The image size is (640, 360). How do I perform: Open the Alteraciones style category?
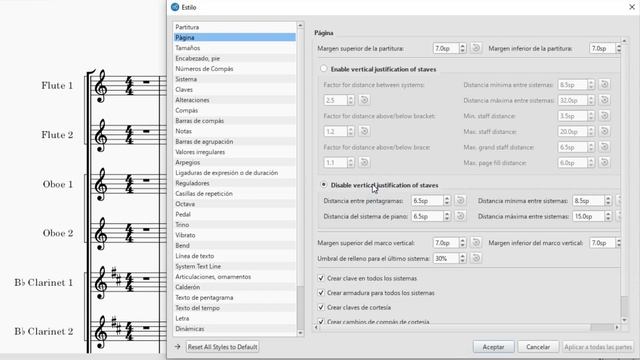[235, 100]
